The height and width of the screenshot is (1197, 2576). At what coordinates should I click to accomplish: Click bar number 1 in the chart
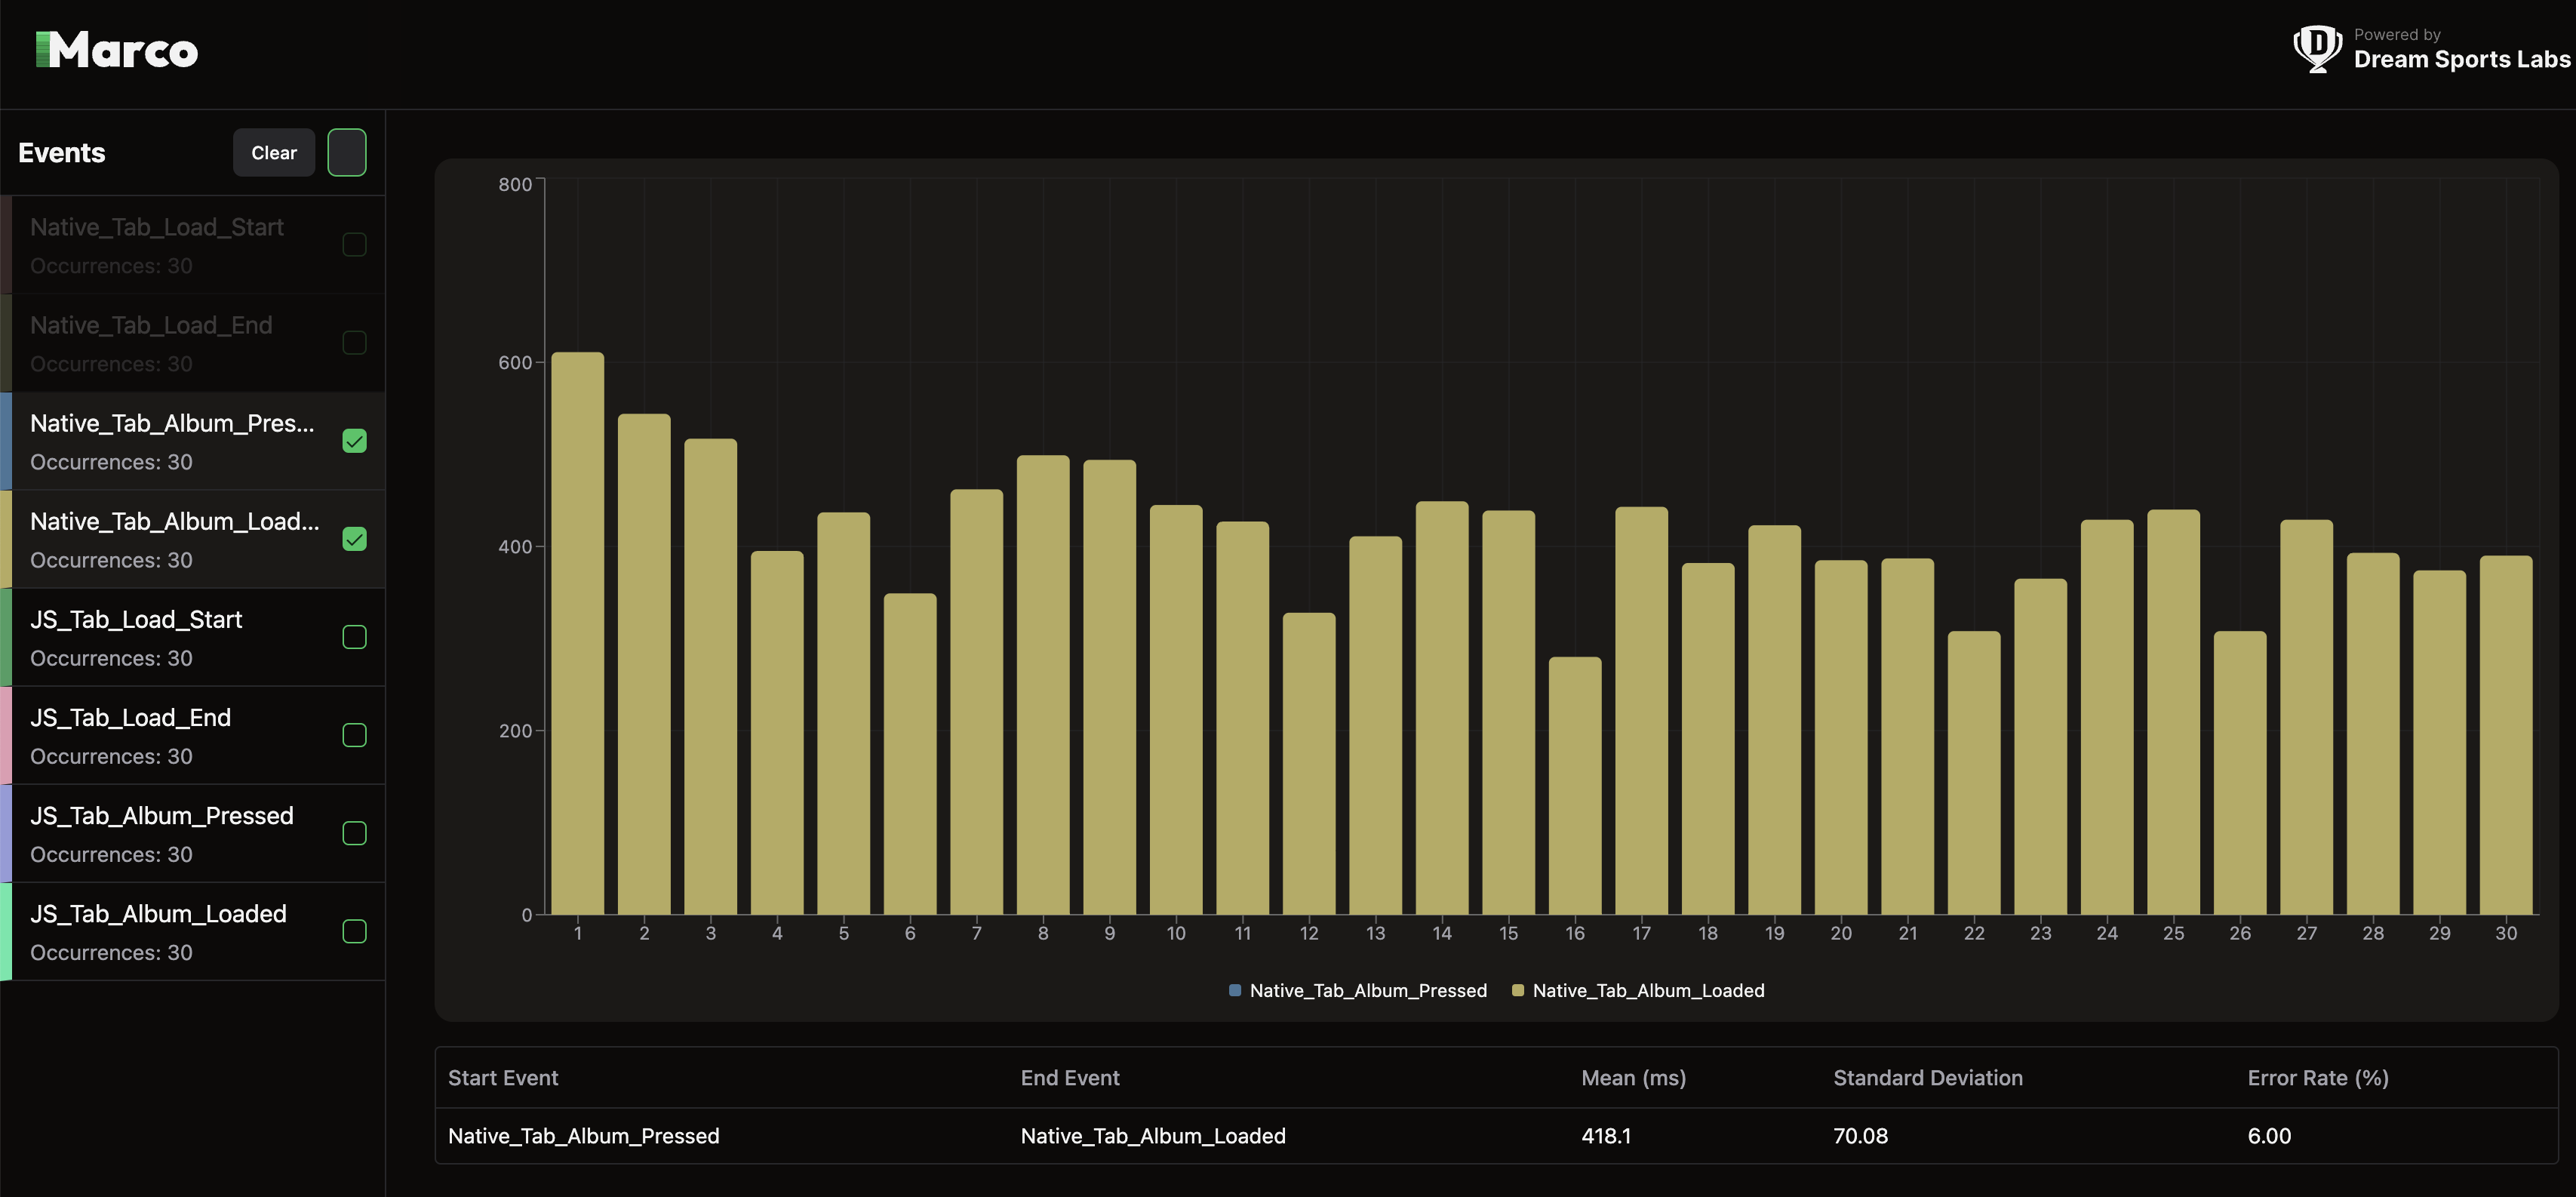coord(577,633)
